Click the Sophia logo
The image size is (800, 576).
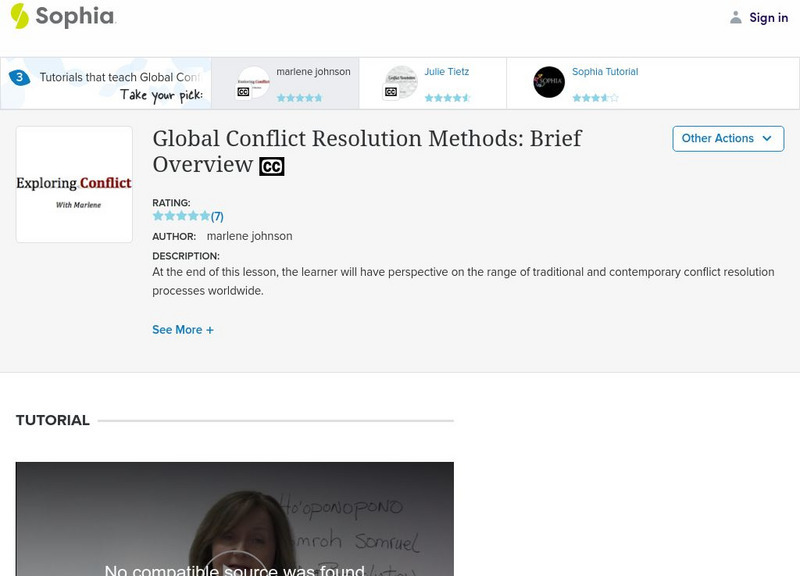(63, 16)
